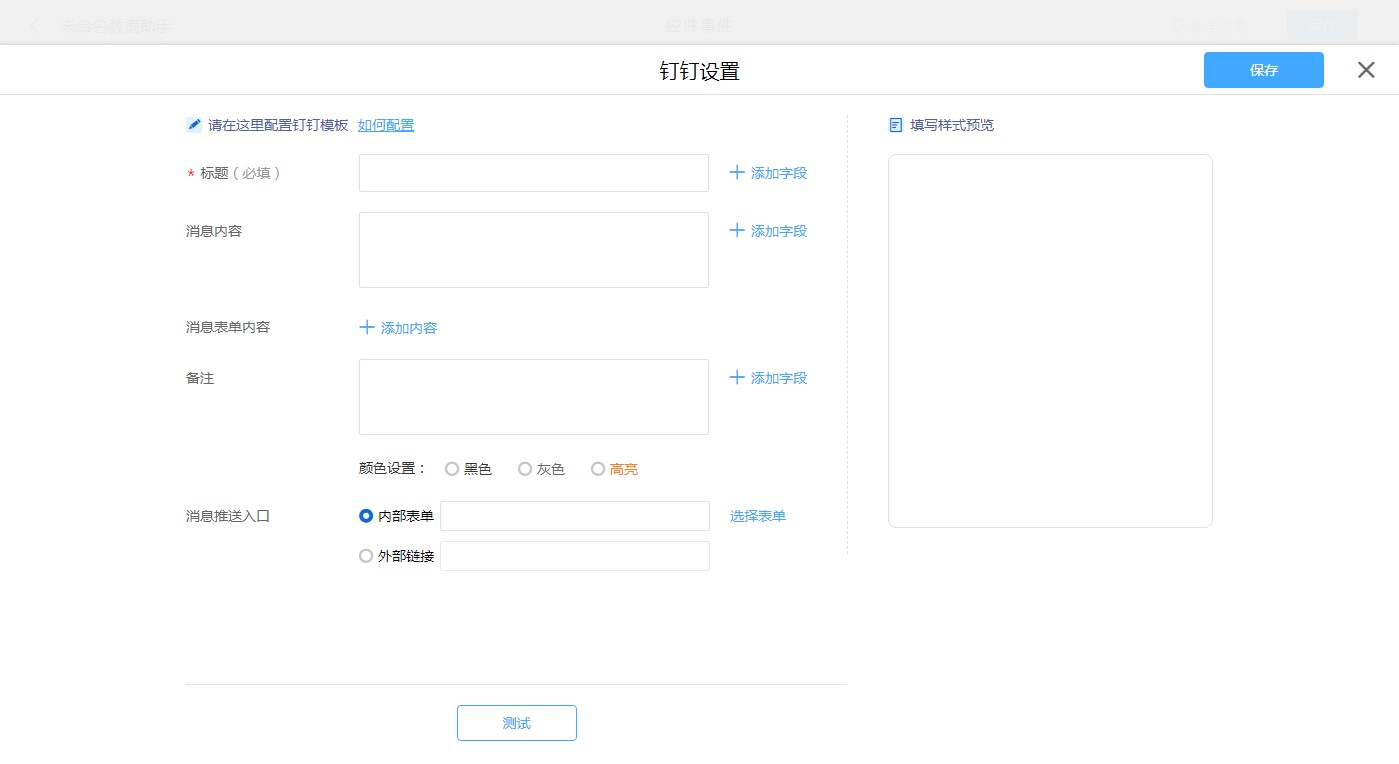
Task: Open the 如何配置 help link
Action: [x=386, y=125]
